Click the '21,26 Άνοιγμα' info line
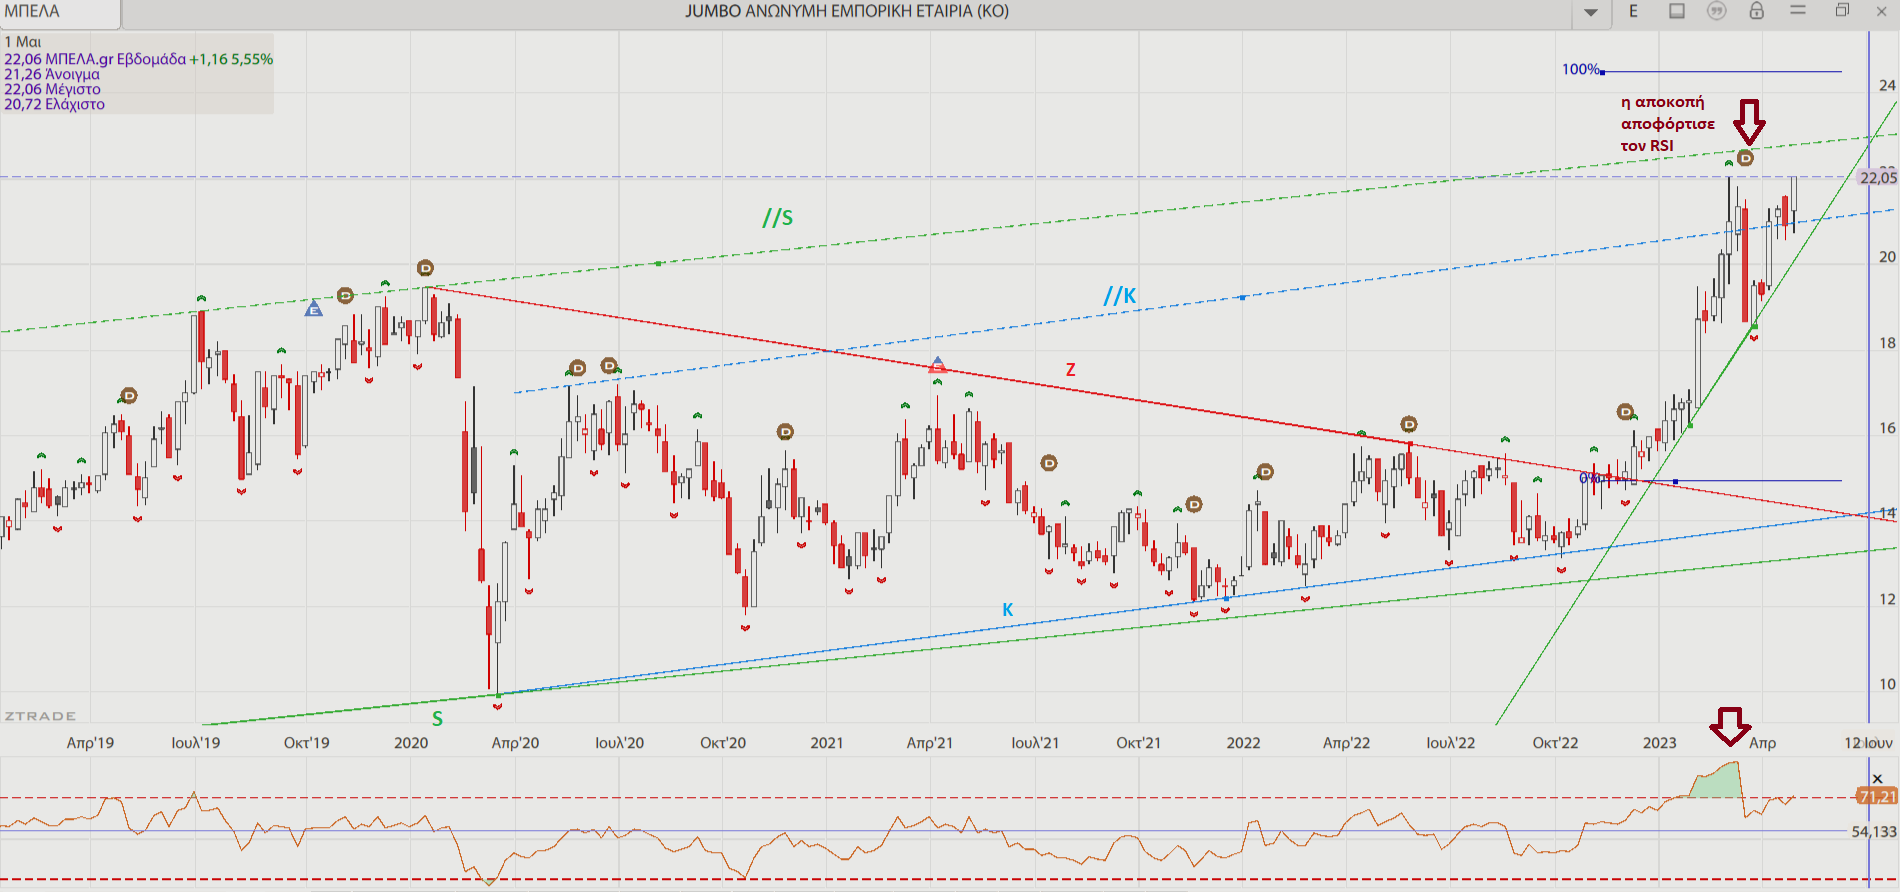Screen dimensions: 1900x892 click(x=52, y=74)
